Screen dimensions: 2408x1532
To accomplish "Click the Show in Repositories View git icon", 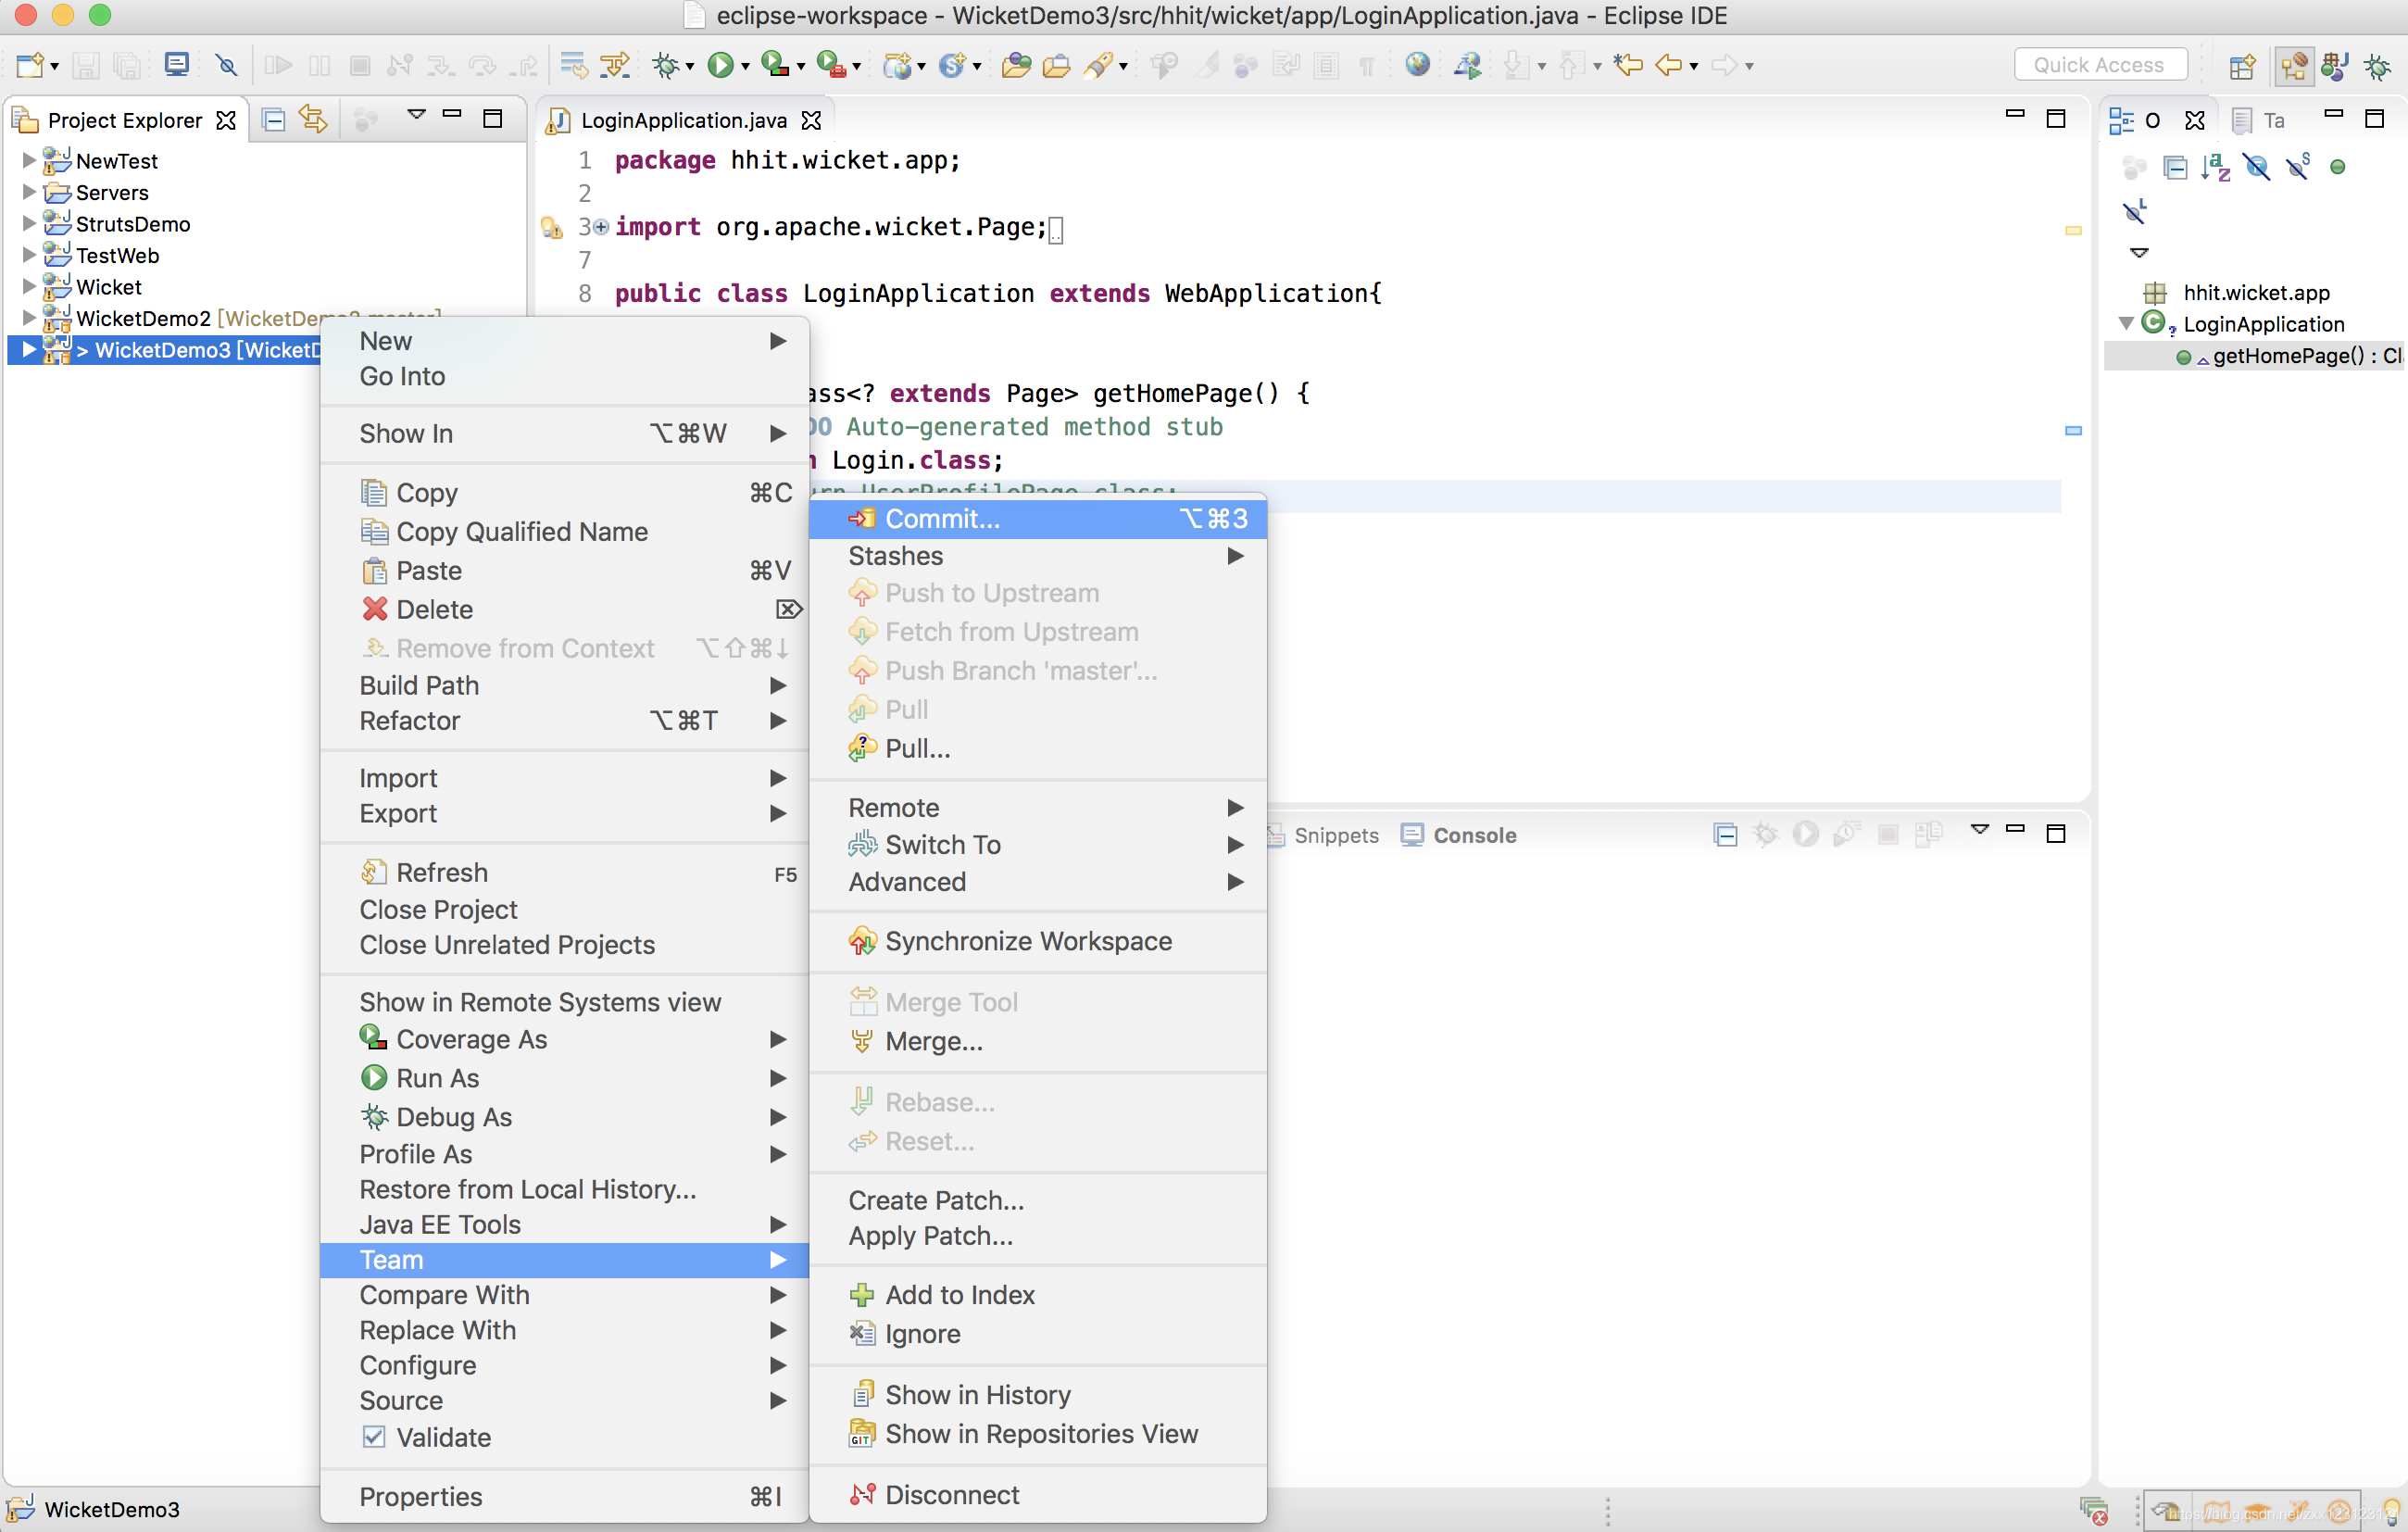I will coord(861,1434).
